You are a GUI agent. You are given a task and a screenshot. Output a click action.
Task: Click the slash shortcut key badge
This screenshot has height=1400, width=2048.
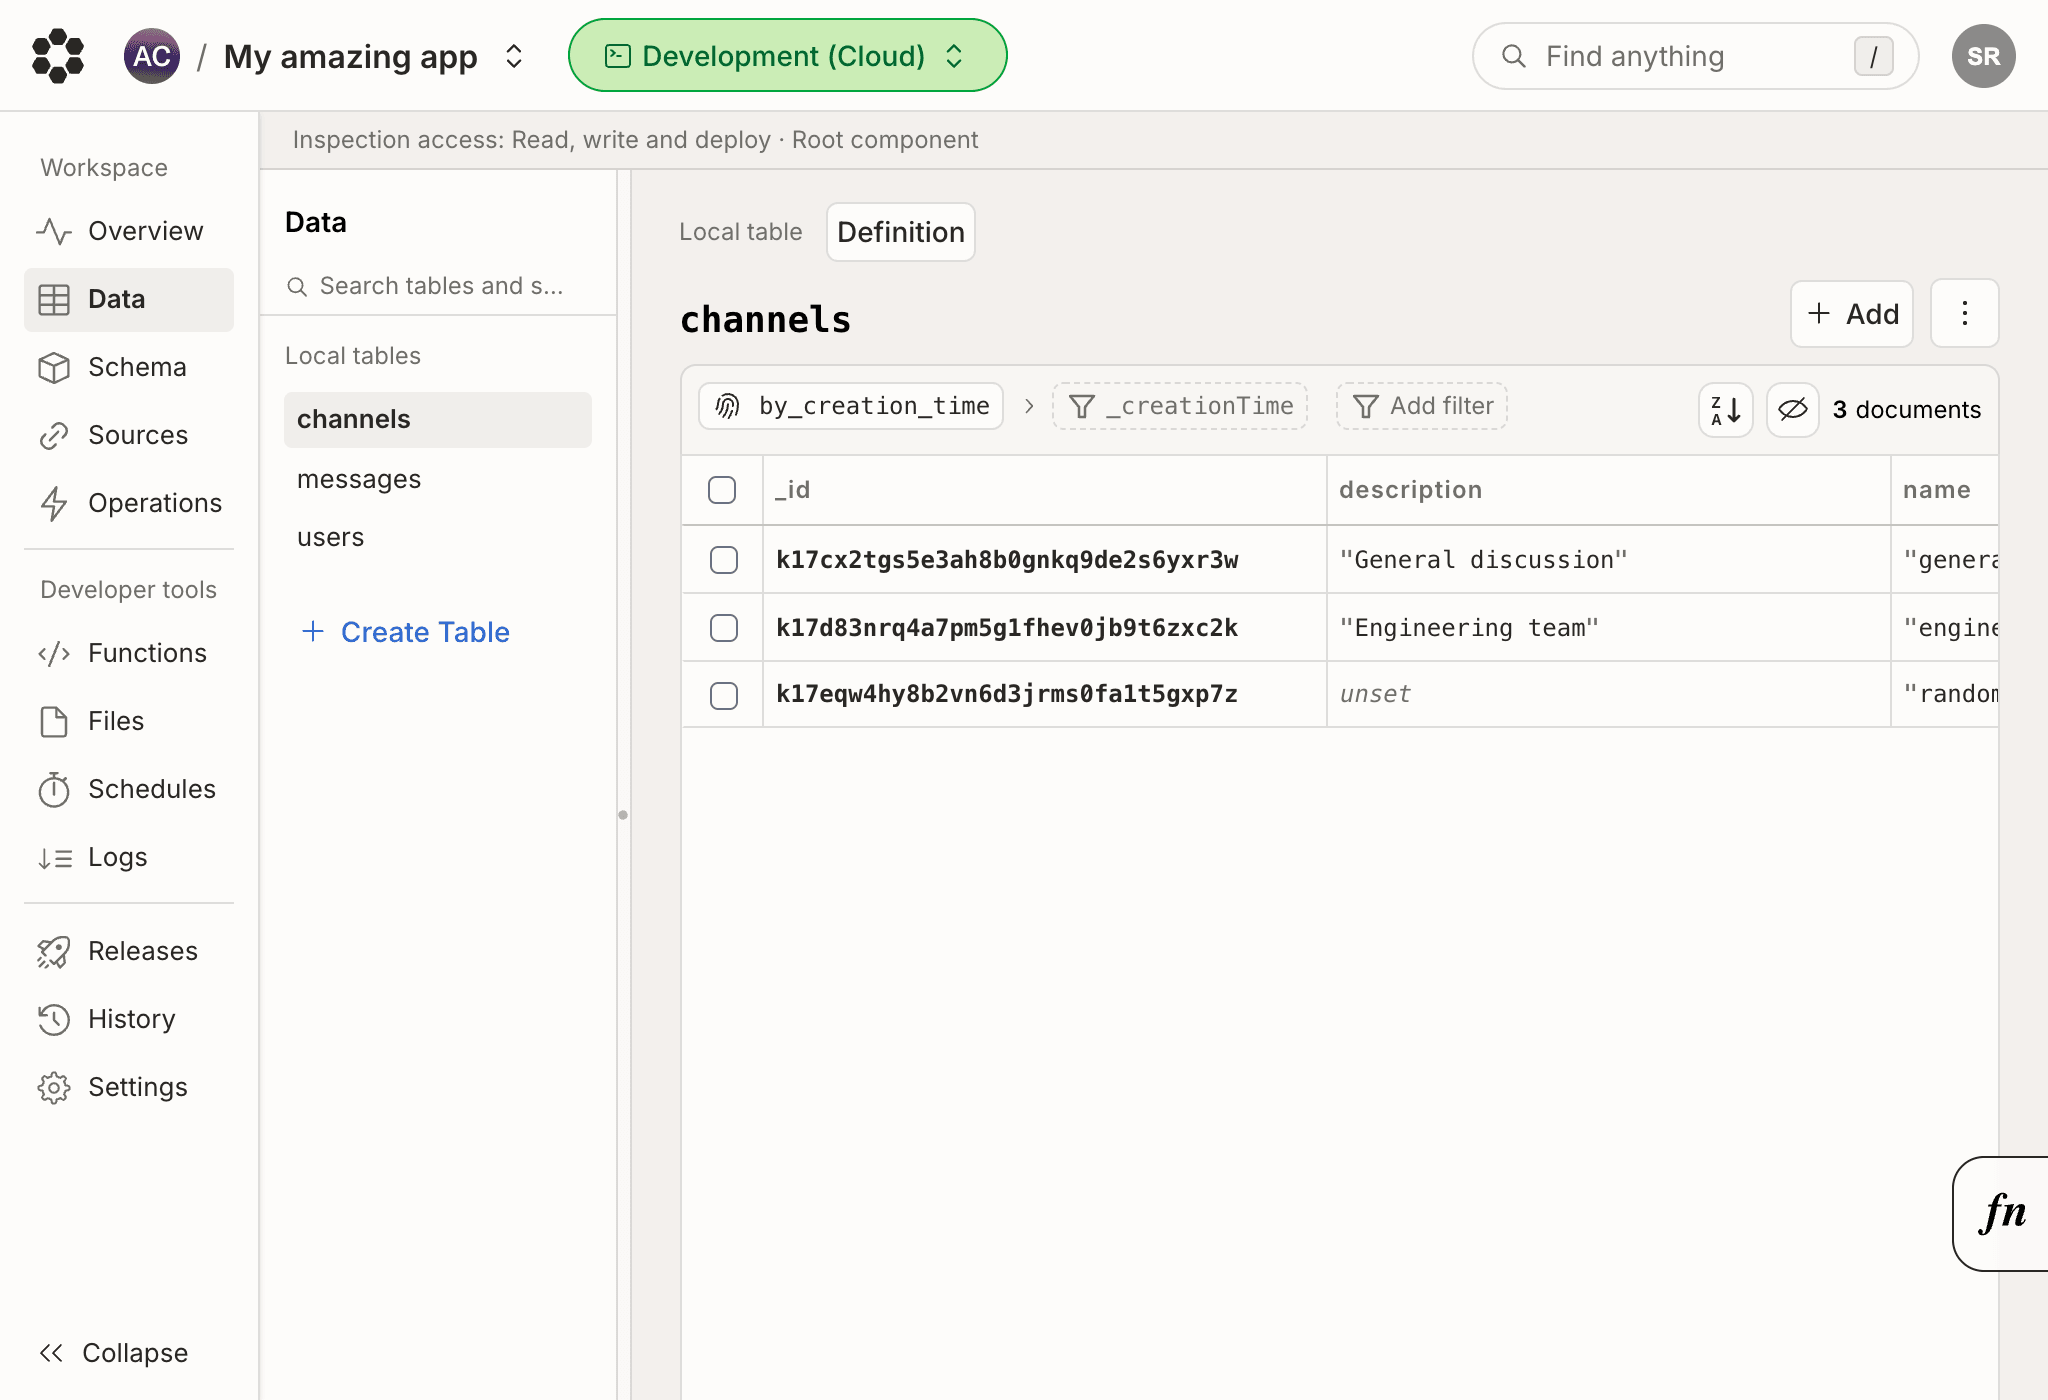point(1874,56)
